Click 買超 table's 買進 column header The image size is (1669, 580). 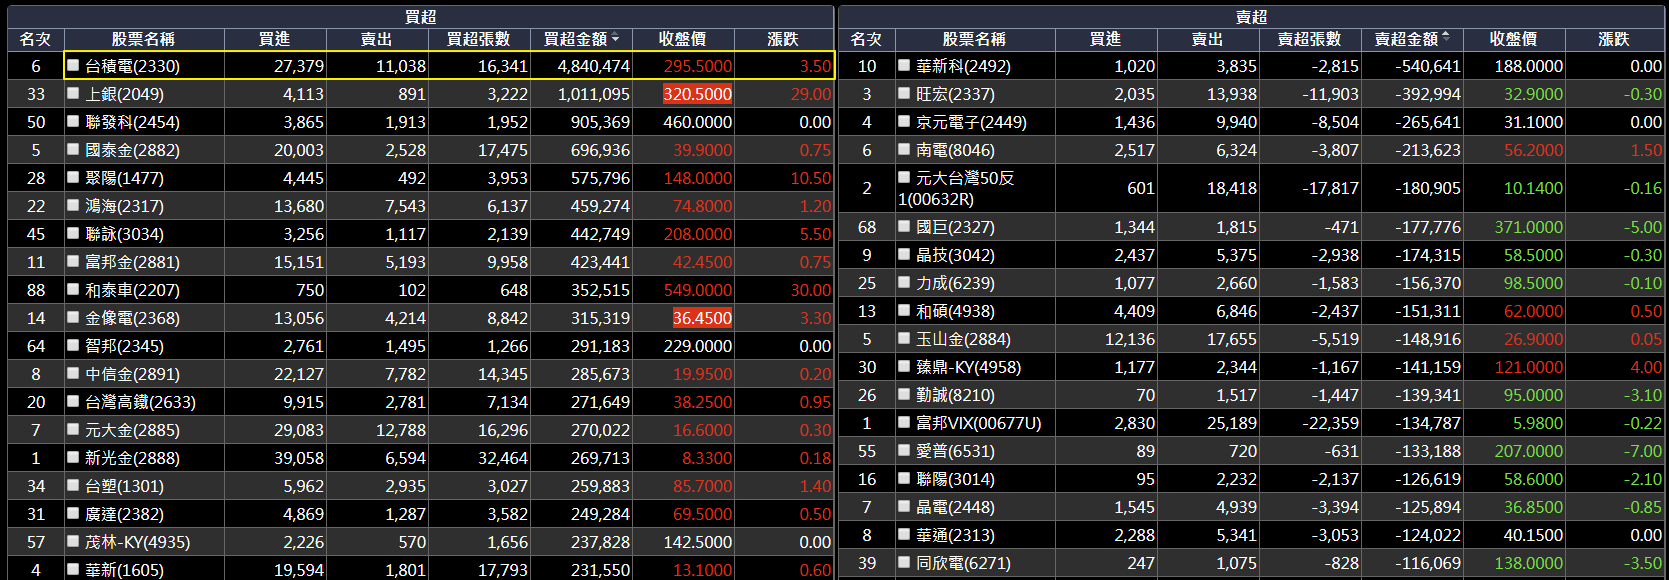click(x=275, y=39)
